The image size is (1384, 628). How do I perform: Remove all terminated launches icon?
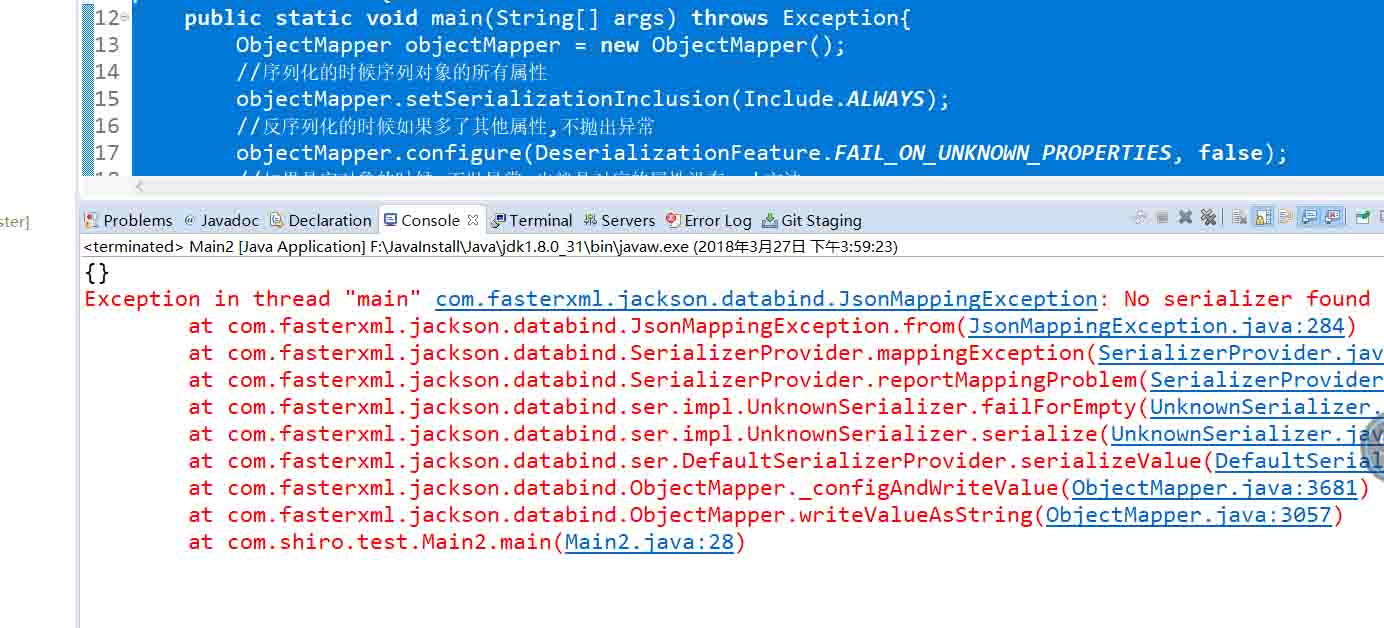coord(1208,217)
